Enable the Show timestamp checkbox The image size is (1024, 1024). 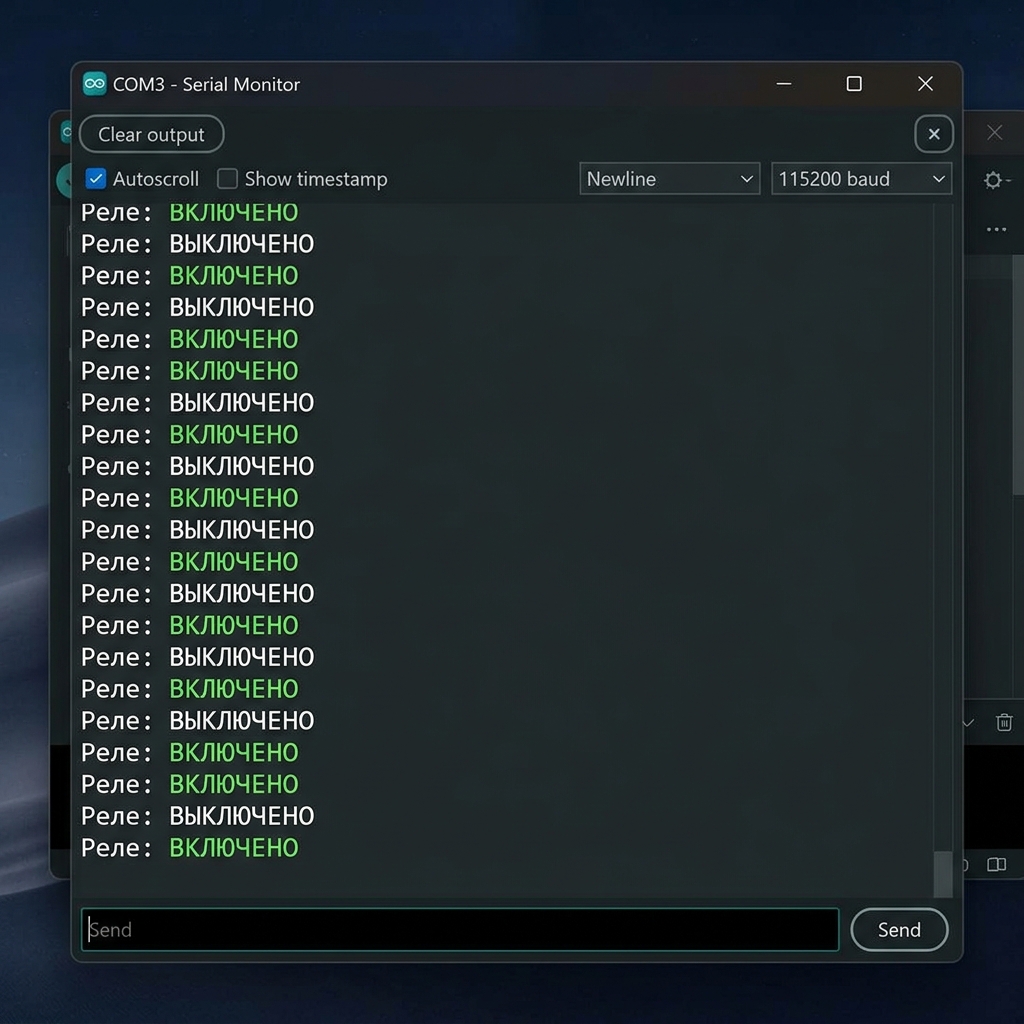tap(228, 179)
